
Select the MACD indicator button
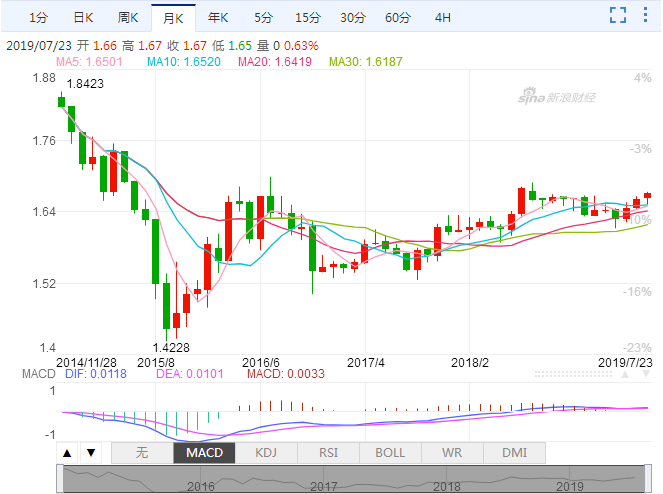point(204,453)
